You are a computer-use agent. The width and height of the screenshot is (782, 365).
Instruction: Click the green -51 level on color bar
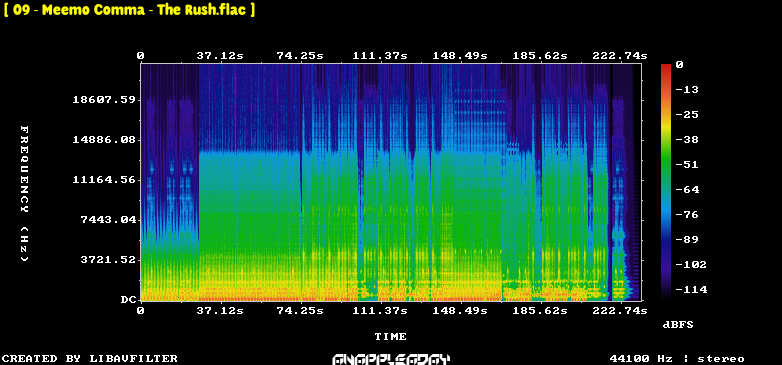click(x=666, y=165)
